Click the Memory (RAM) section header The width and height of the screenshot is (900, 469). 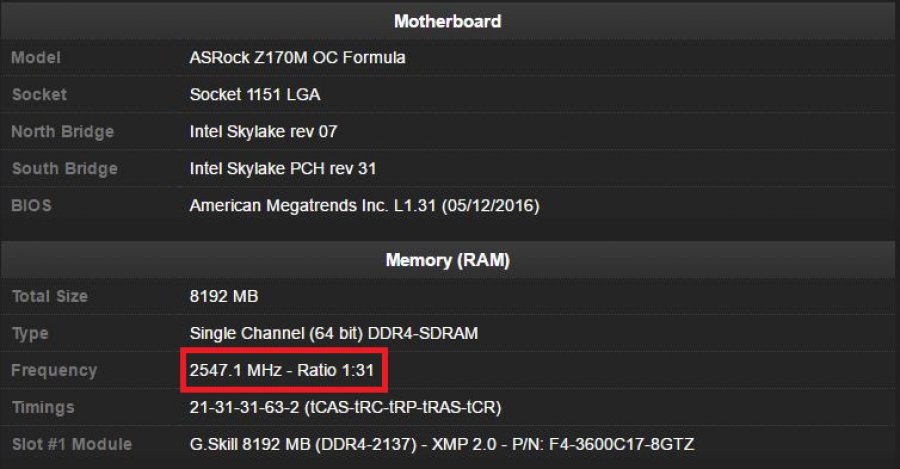pos(447,260)
